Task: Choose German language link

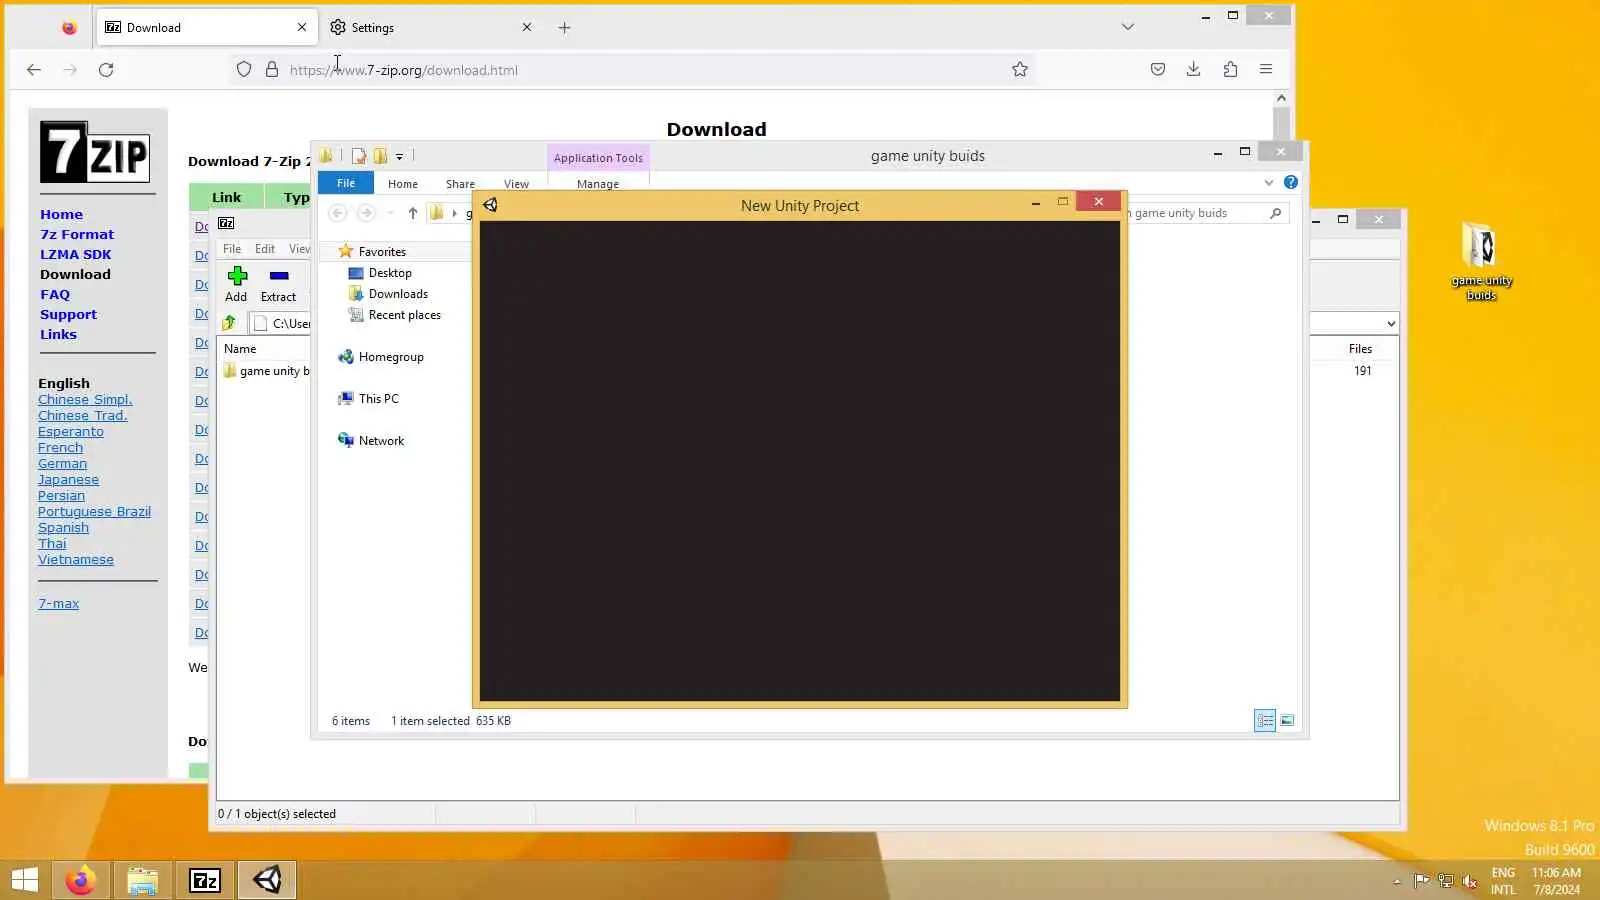Action: [62, 464]
